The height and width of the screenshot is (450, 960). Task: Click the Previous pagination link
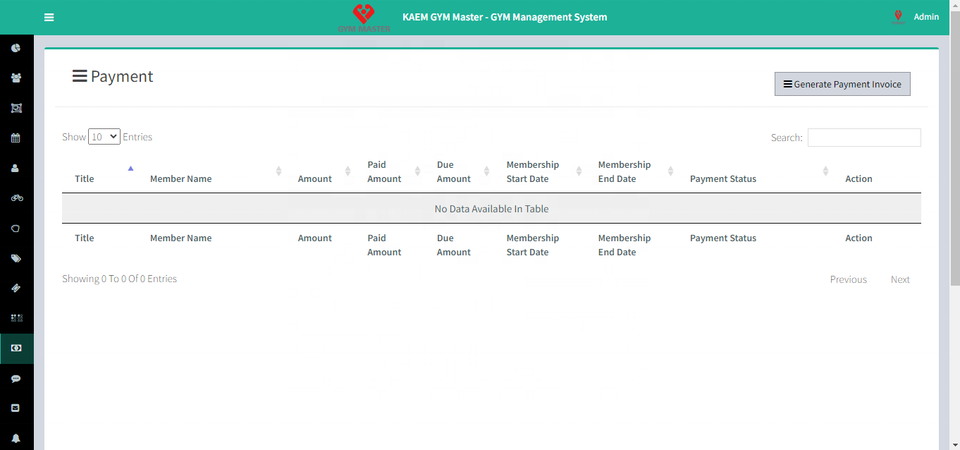(848, 280)
